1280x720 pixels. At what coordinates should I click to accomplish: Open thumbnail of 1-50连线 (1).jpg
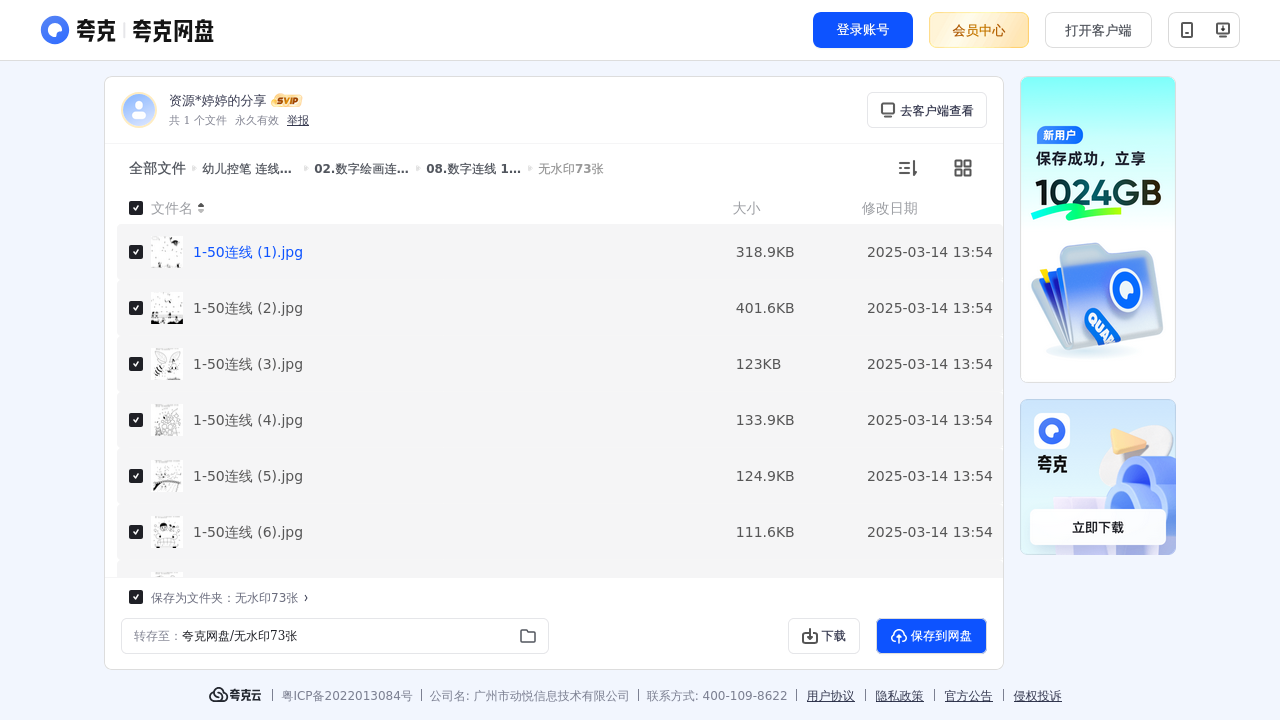point(167,252)
